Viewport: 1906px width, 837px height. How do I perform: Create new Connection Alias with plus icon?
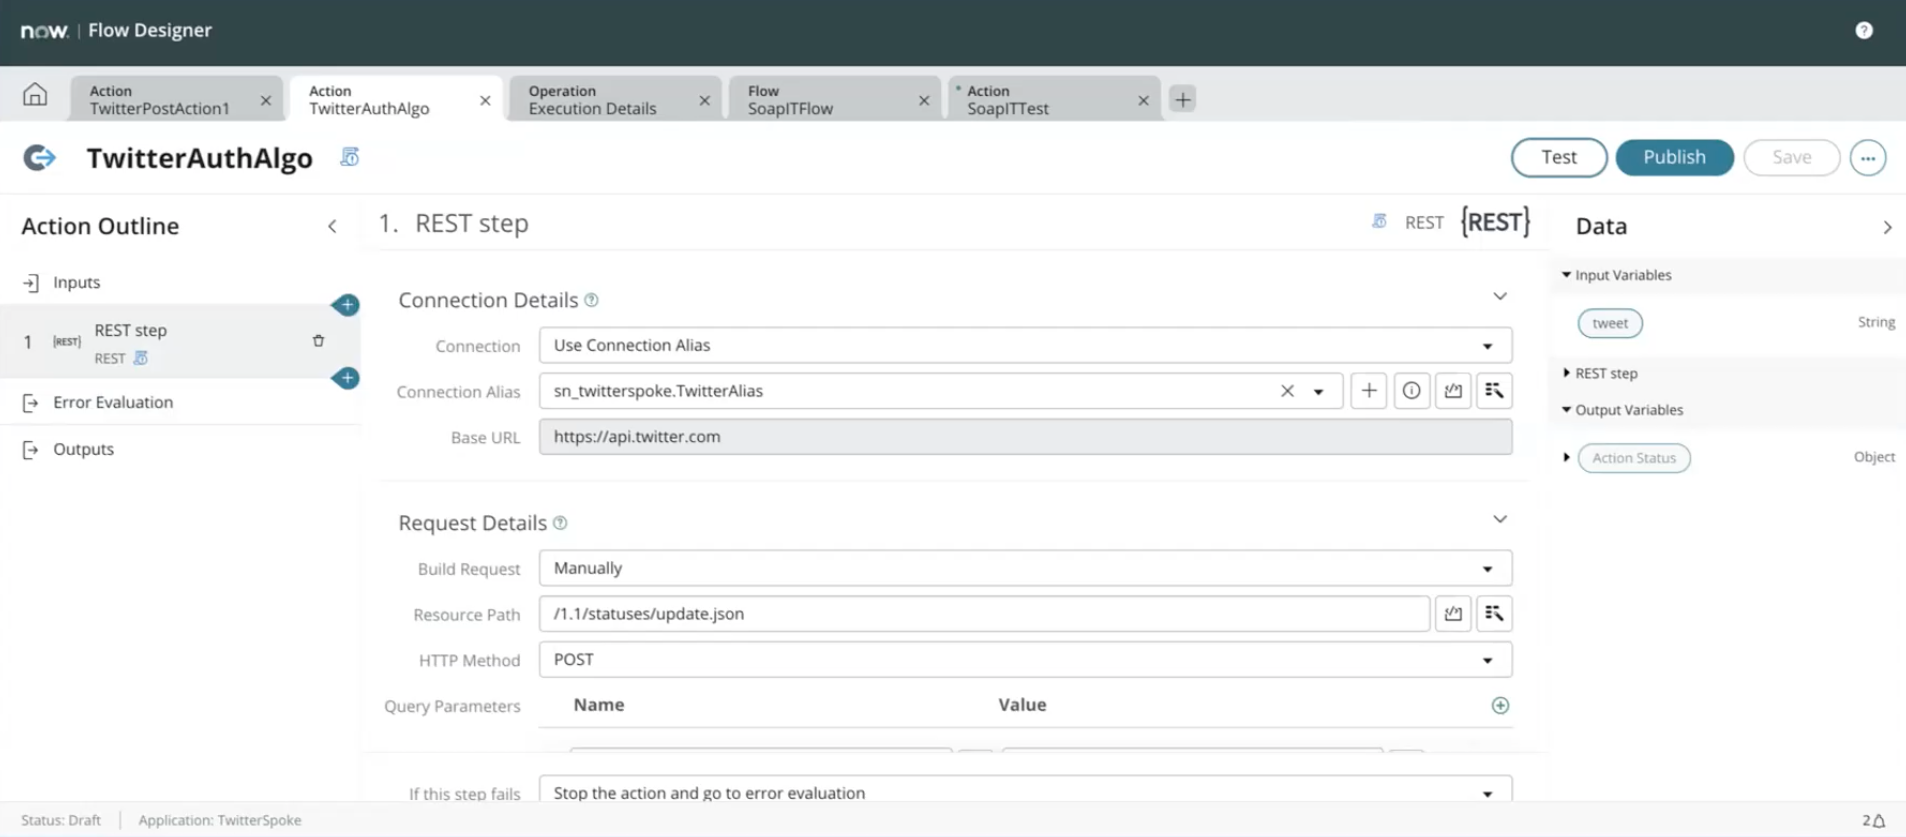click(x=1368, y=391)
